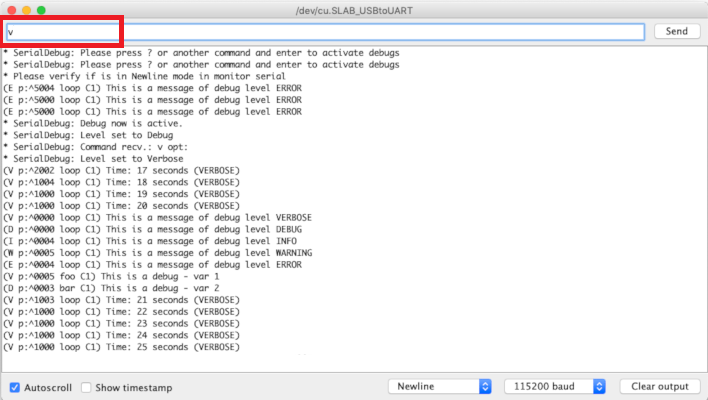Screen dimensions: 708x400
Task: Click the Clear output button
Action: pos(658,387)
